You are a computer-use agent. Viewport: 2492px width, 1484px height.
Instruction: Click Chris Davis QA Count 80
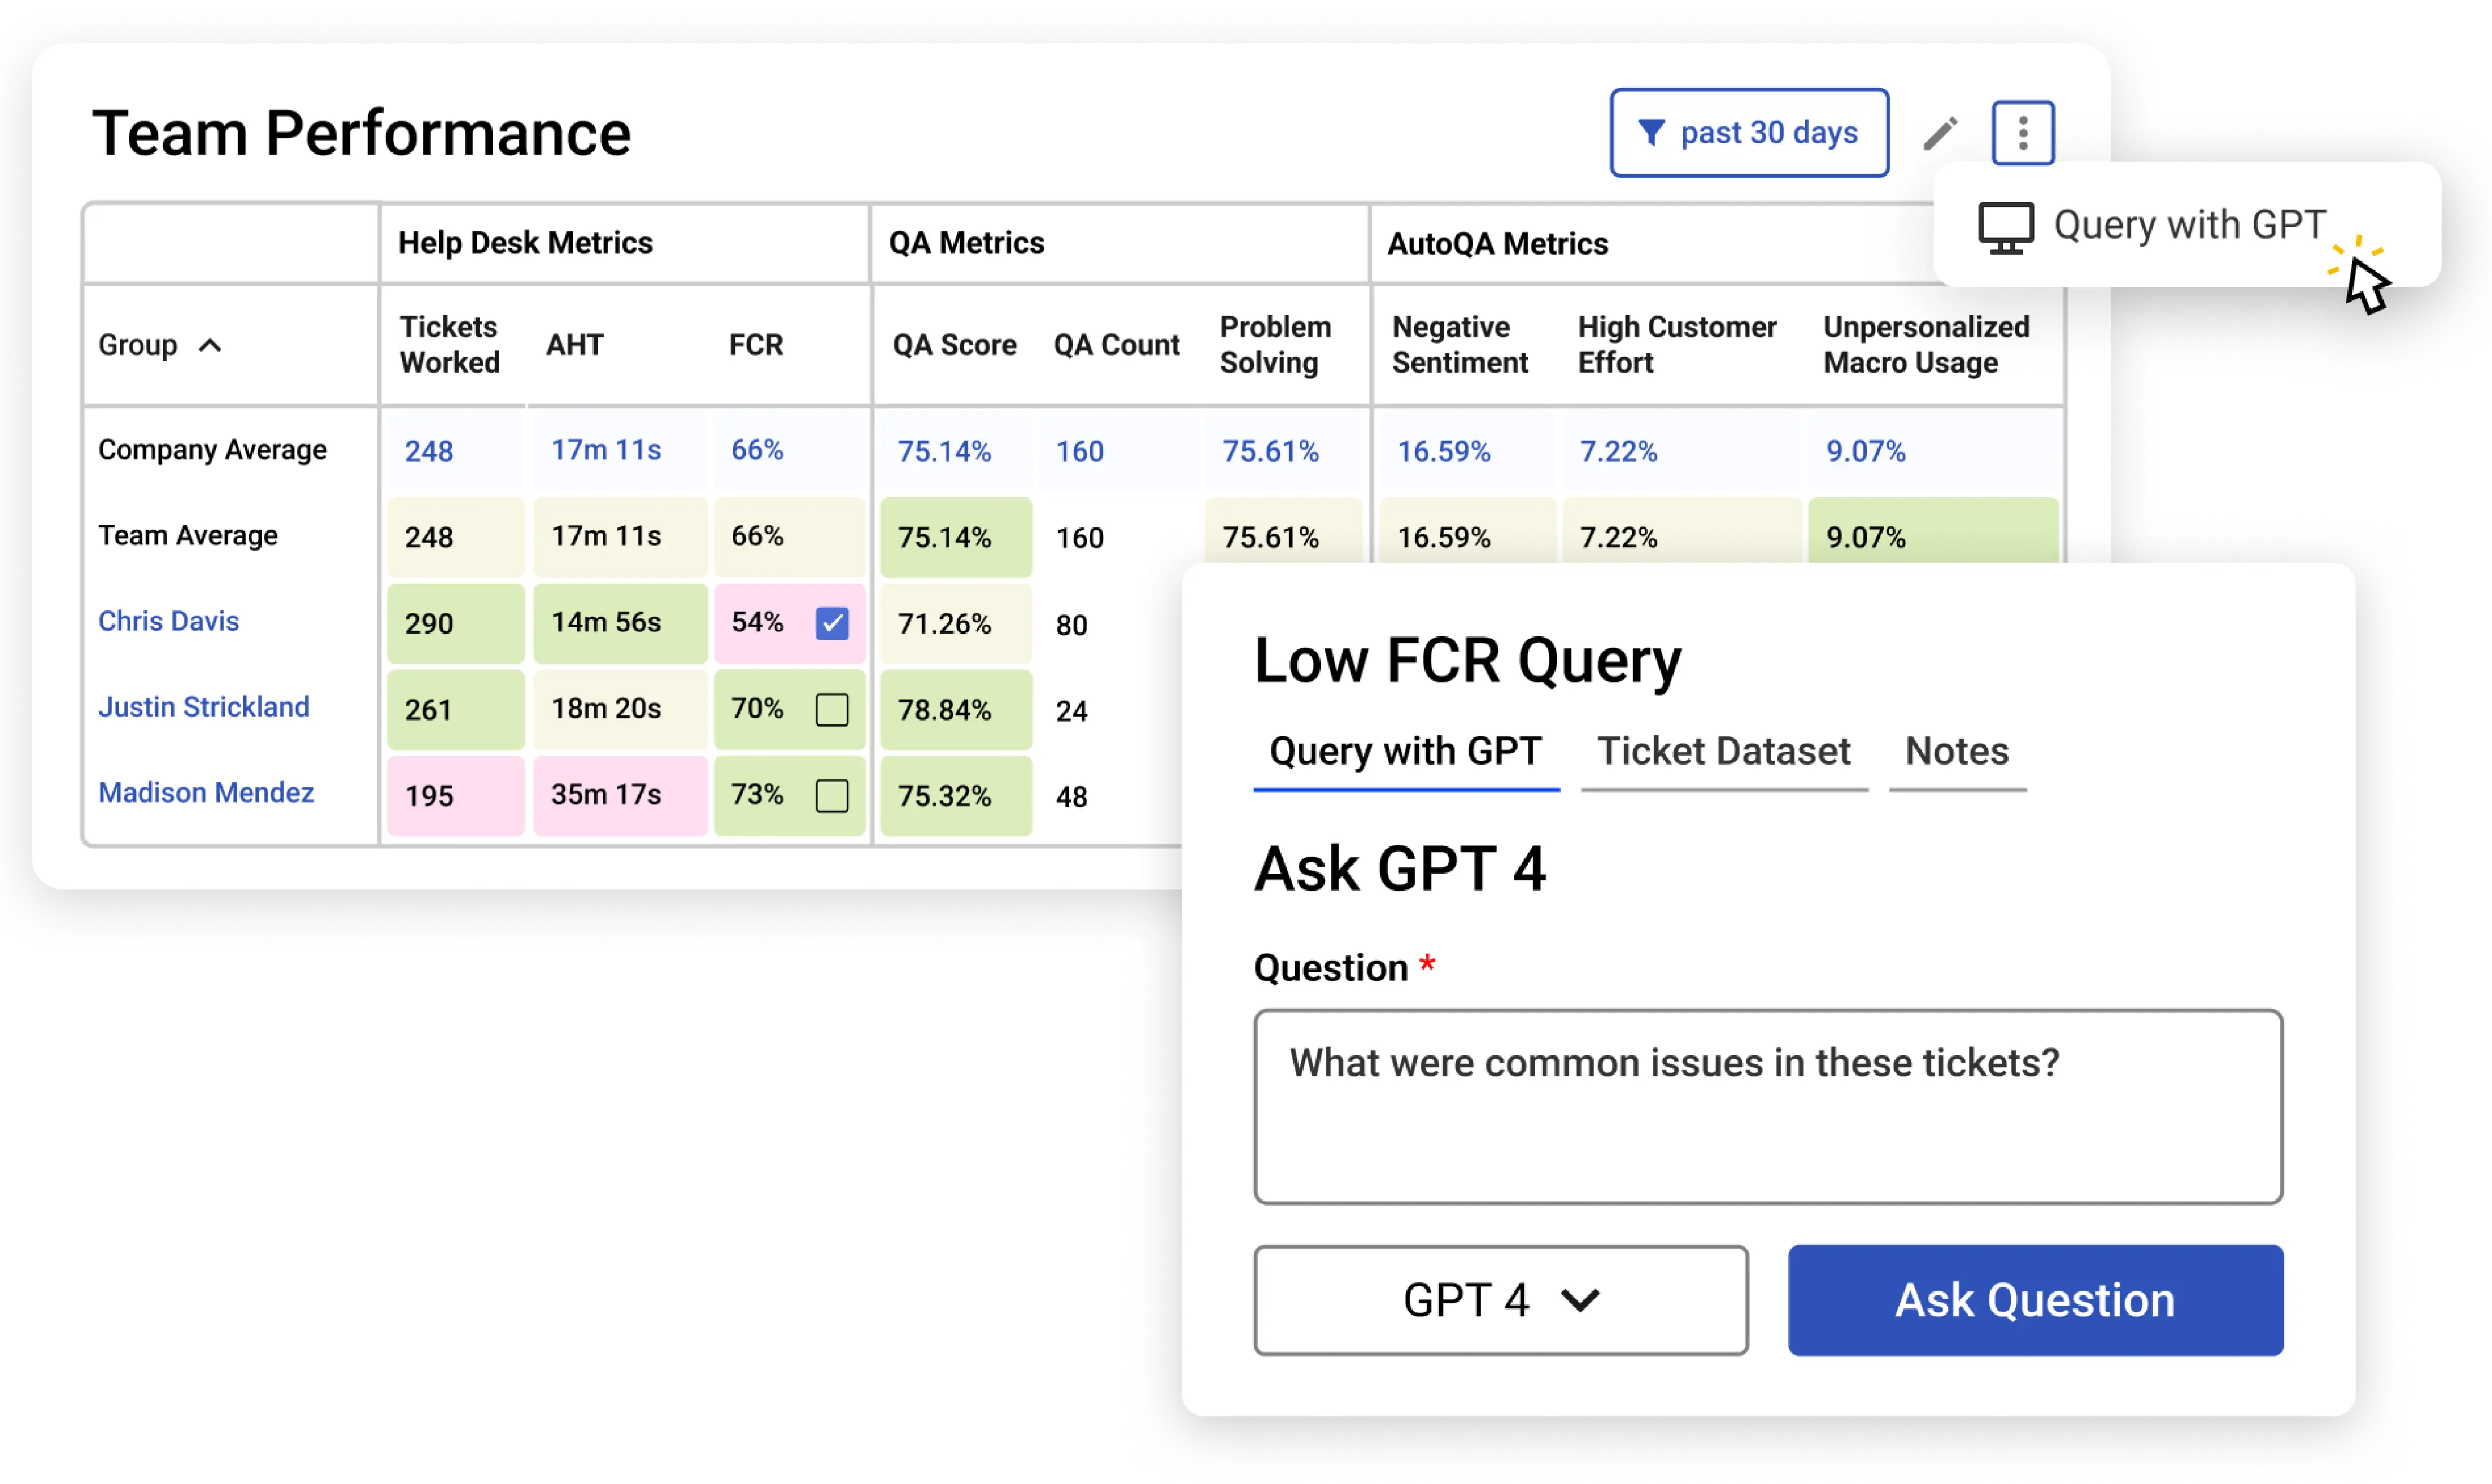coord(1072,625)
